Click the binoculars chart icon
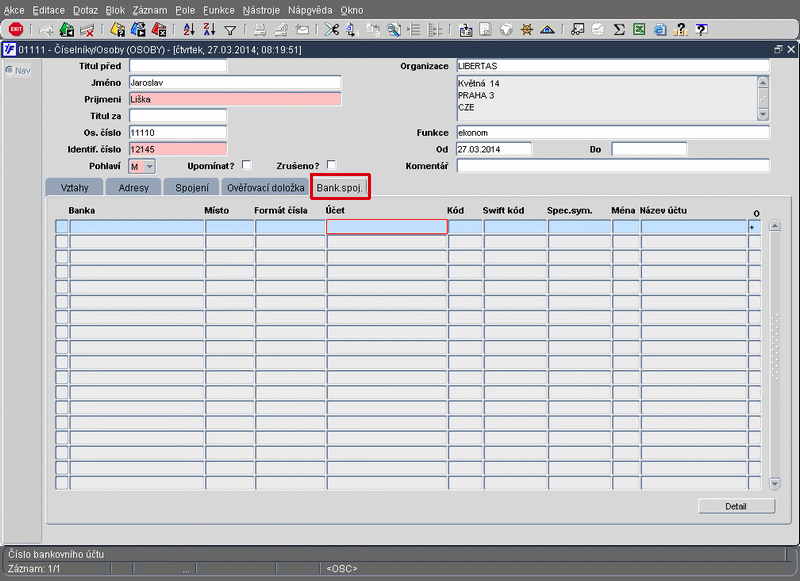Image resolution: width=800 pixels, height=581 pixels. (x=578, y=30)
